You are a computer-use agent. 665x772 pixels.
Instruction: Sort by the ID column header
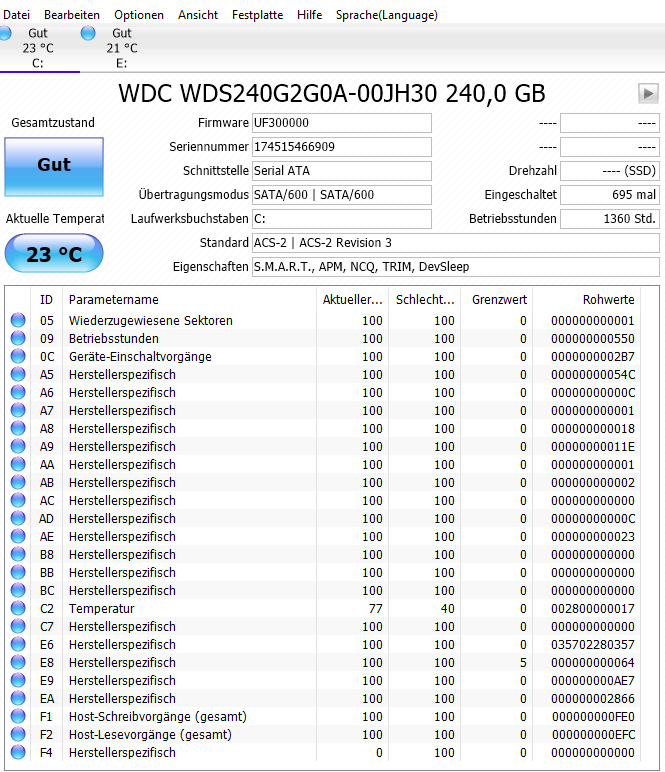click(x=47, y=299)
